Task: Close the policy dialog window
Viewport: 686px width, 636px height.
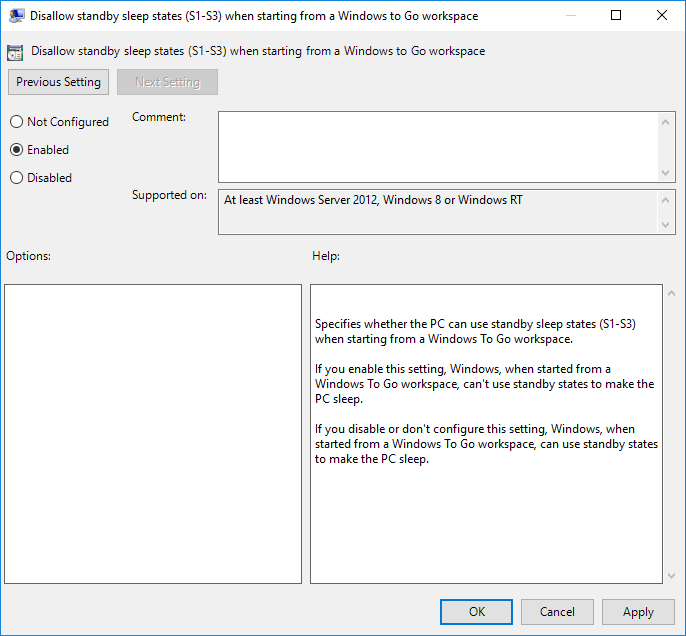Action: click(x=662, y=15)
